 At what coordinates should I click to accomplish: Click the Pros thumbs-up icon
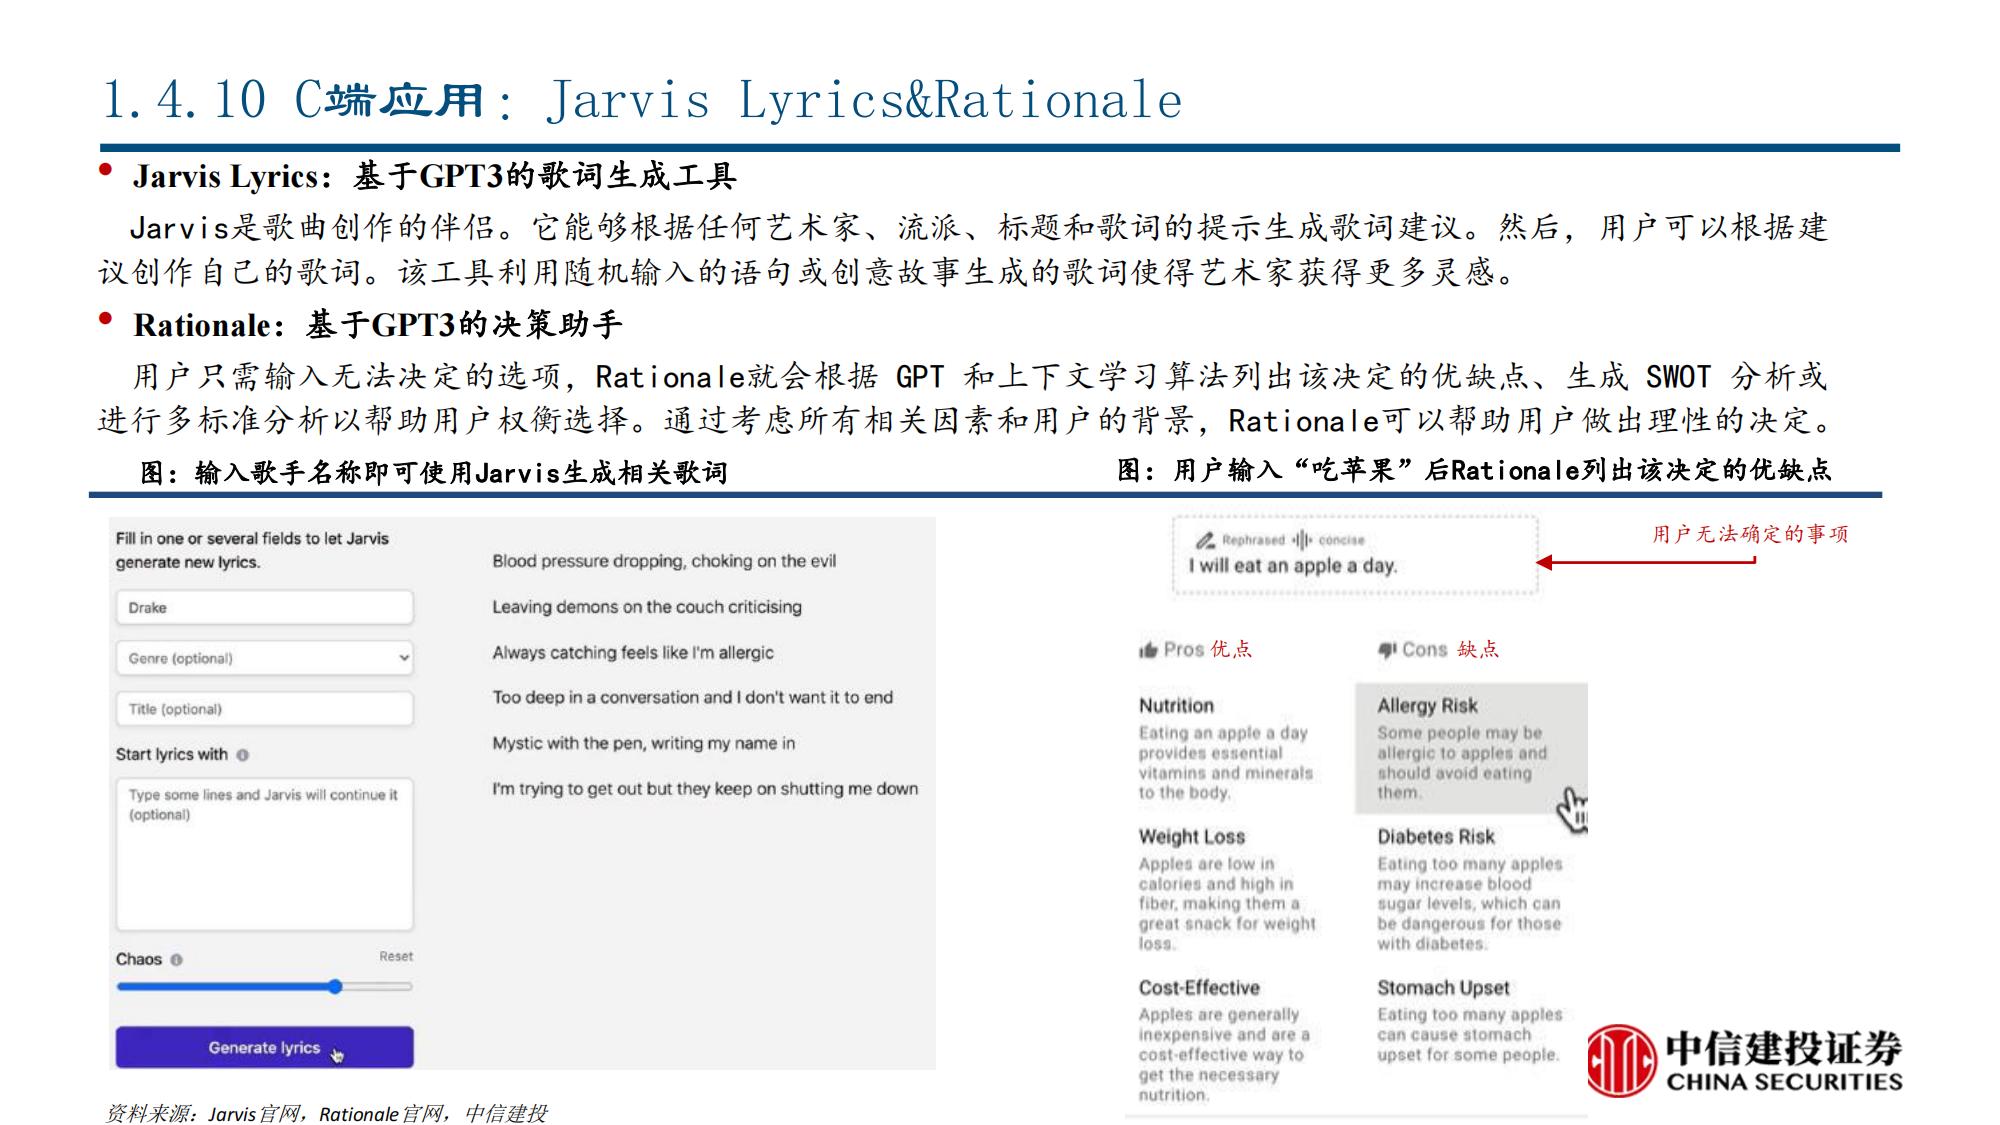coord(1148,650)
